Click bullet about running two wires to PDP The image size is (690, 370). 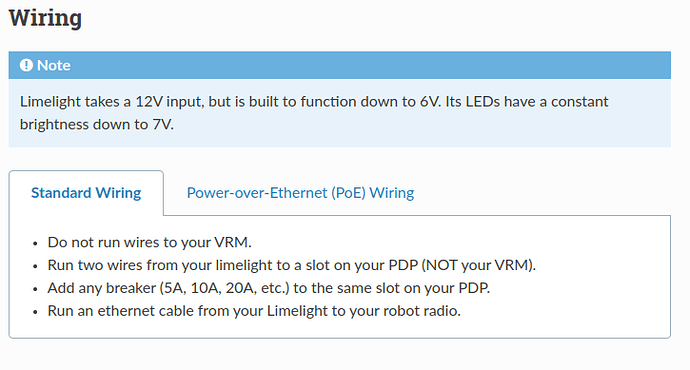click(292, 265)
